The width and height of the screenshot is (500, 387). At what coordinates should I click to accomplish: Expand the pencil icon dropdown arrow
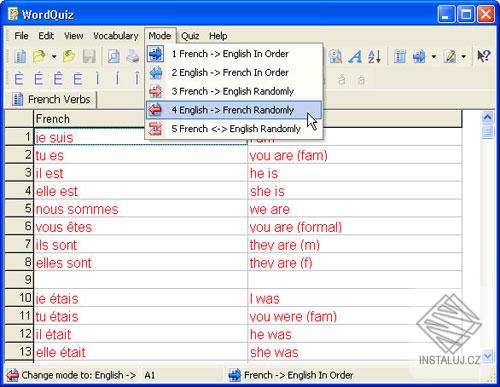(464, 57)
